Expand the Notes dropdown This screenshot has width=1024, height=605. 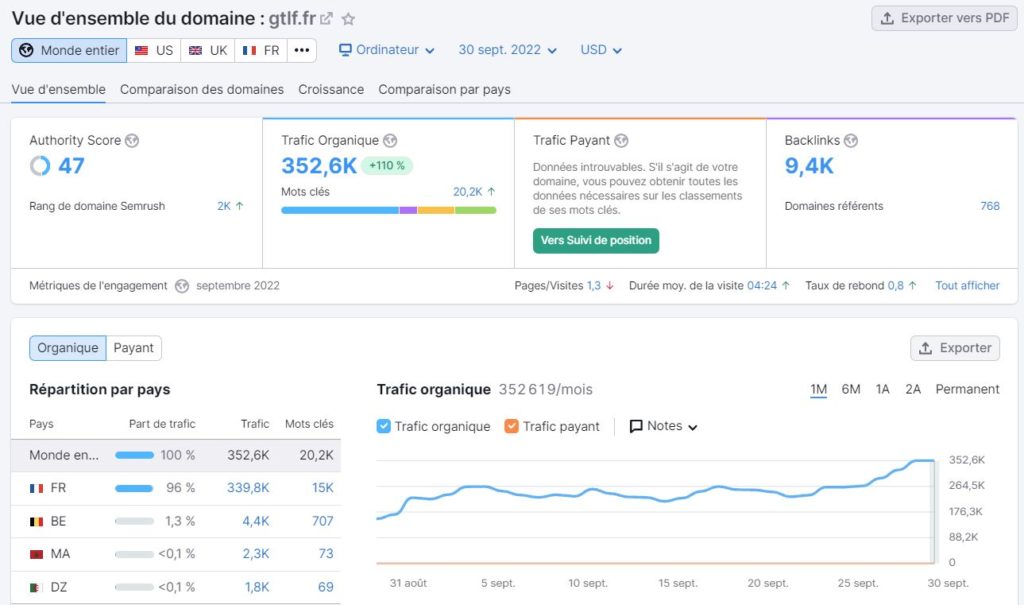coord(664,427)
